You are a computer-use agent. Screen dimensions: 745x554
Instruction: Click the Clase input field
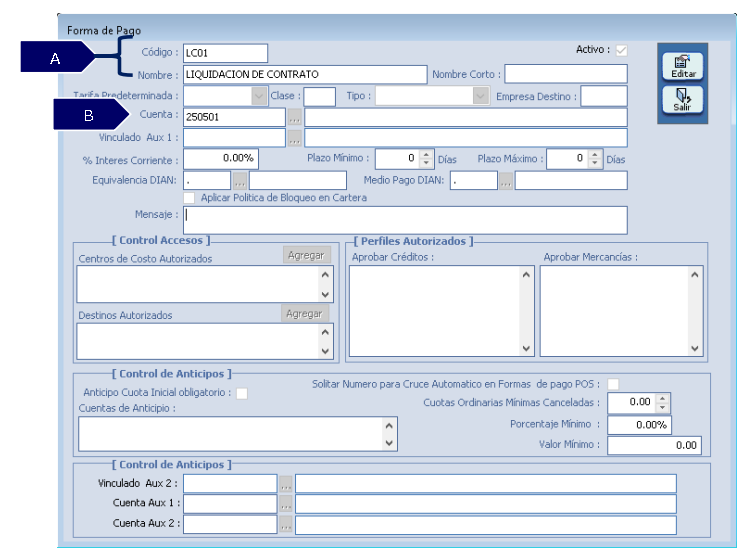pyautogui.click(x=320, y=96)
